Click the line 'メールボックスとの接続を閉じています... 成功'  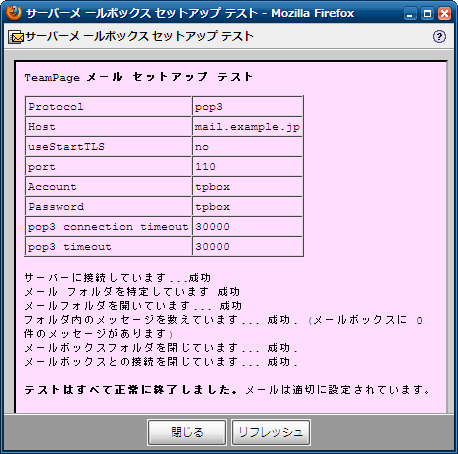point(161,362)
